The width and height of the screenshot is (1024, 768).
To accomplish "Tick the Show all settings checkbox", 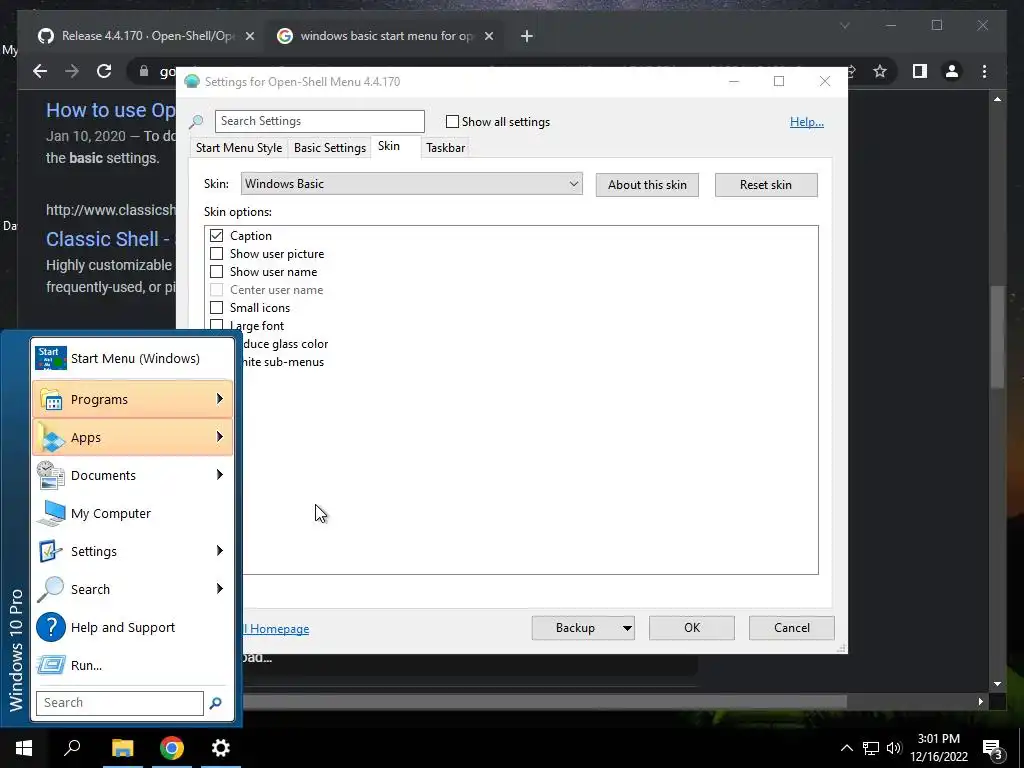I will point(452,121).
